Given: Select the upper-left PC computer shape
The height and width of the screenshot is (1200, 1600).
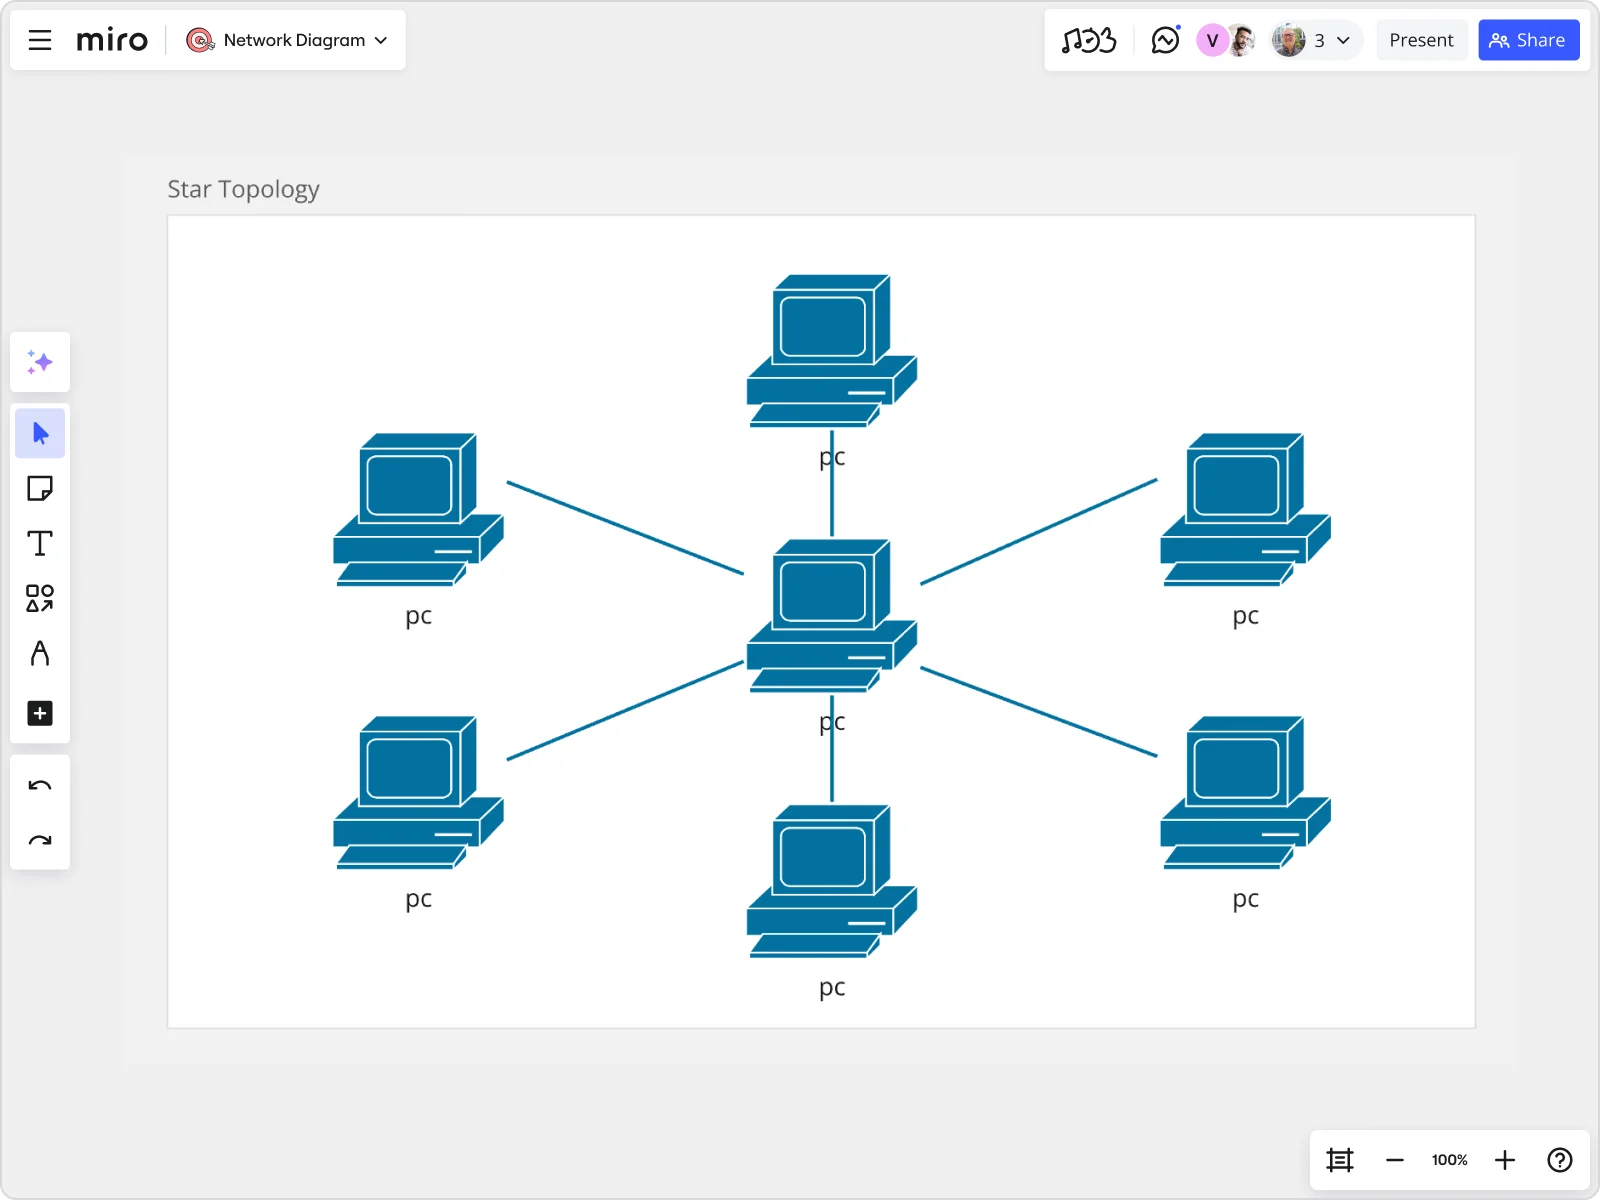Looking at the screenshot, I should 418,510.
